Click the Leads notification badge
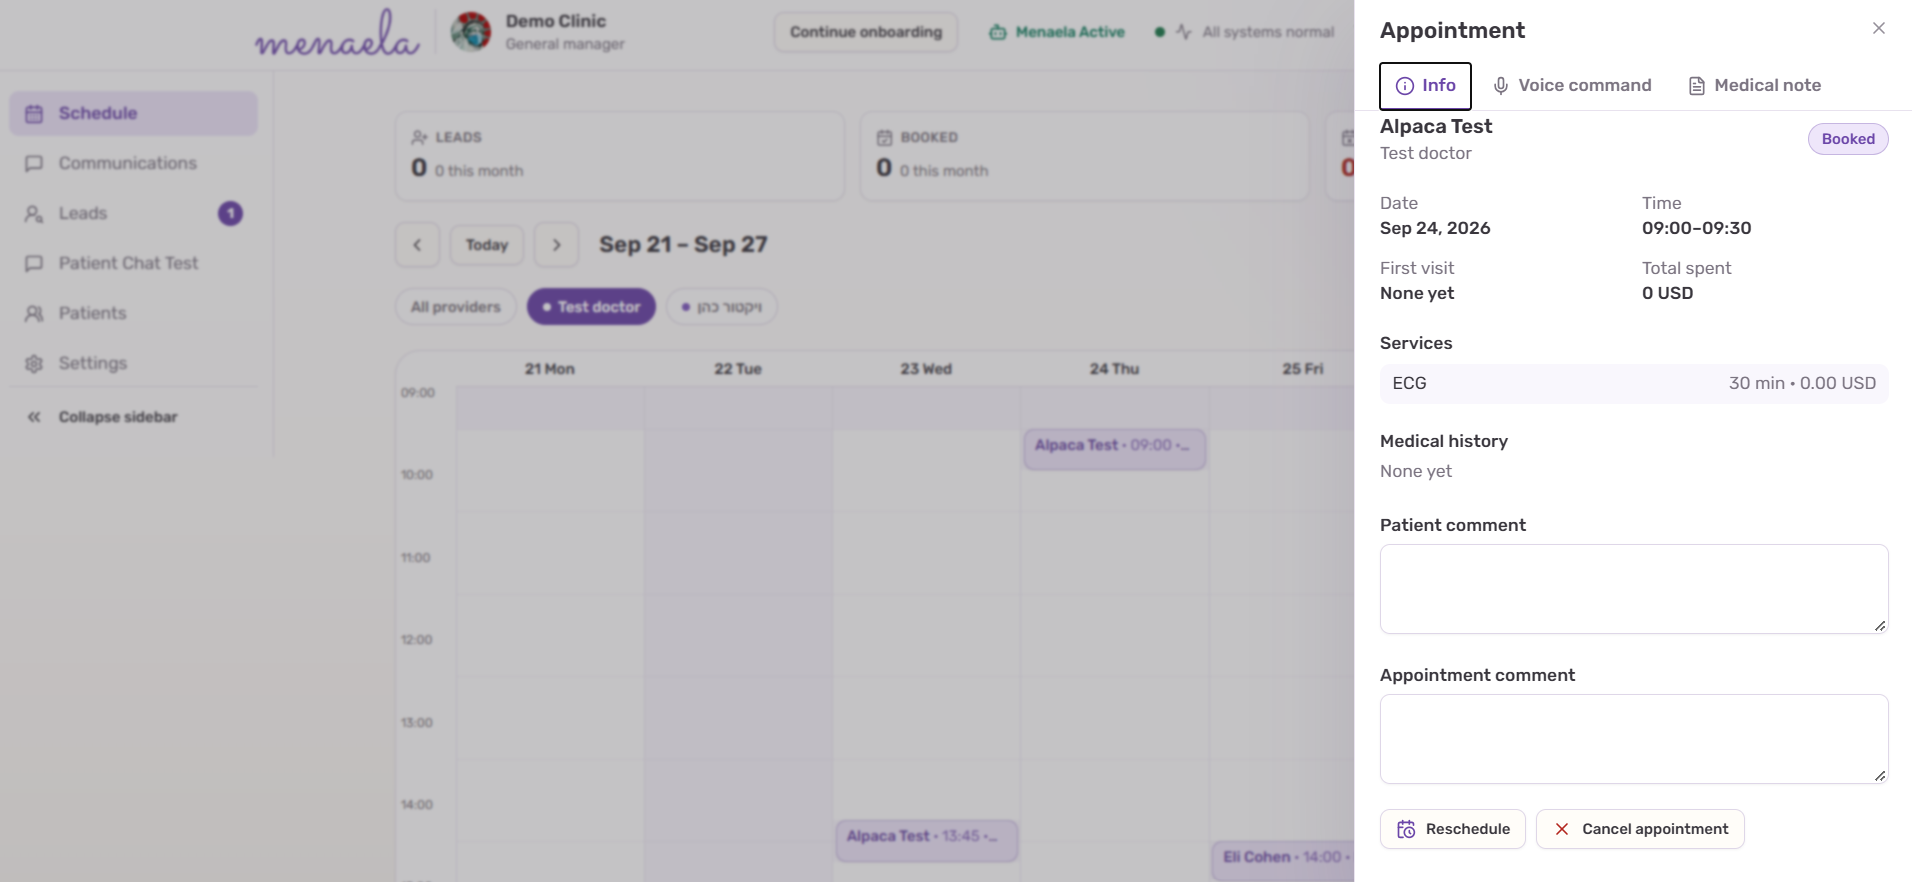 click(230, 213)
